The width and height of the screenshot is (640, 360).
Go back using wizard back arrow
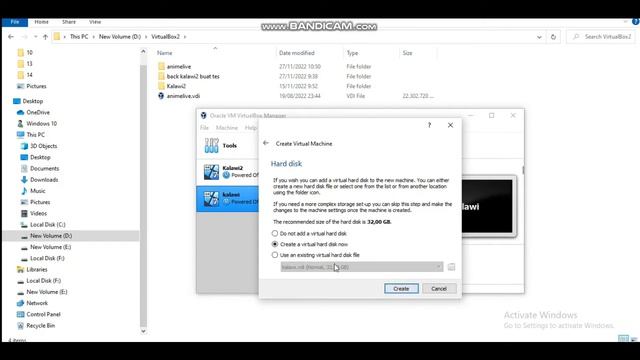[266, 143]
